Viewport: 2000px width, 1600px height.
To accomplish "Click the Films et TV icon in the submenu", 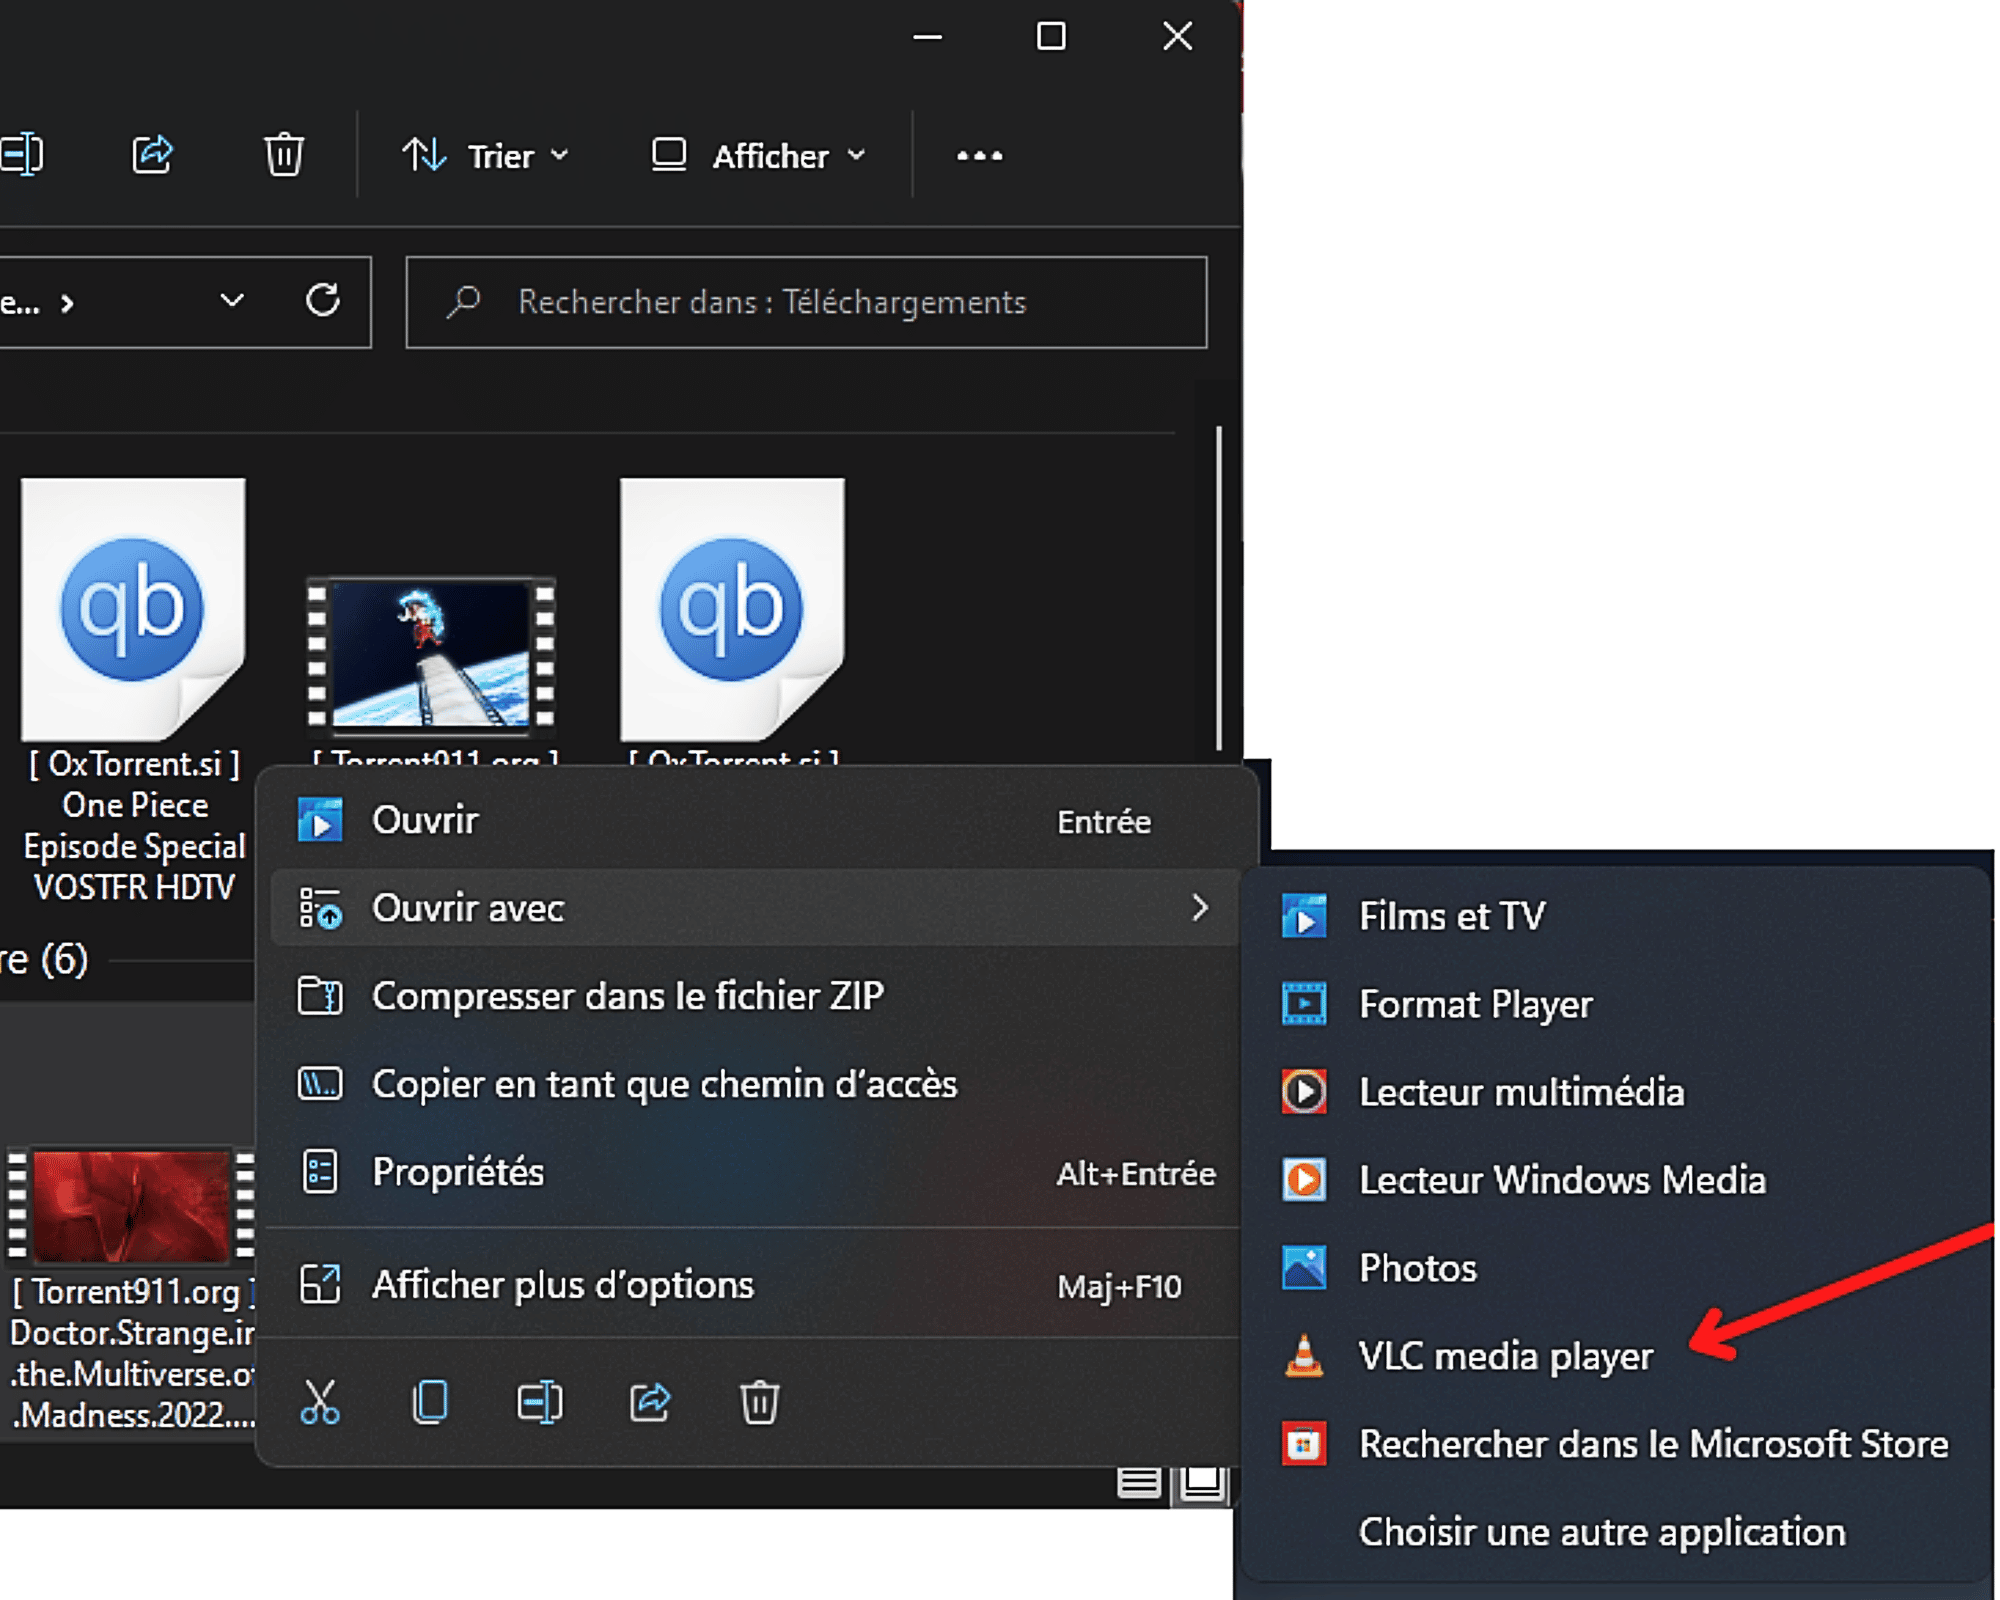I will [x=1304, y=917].
